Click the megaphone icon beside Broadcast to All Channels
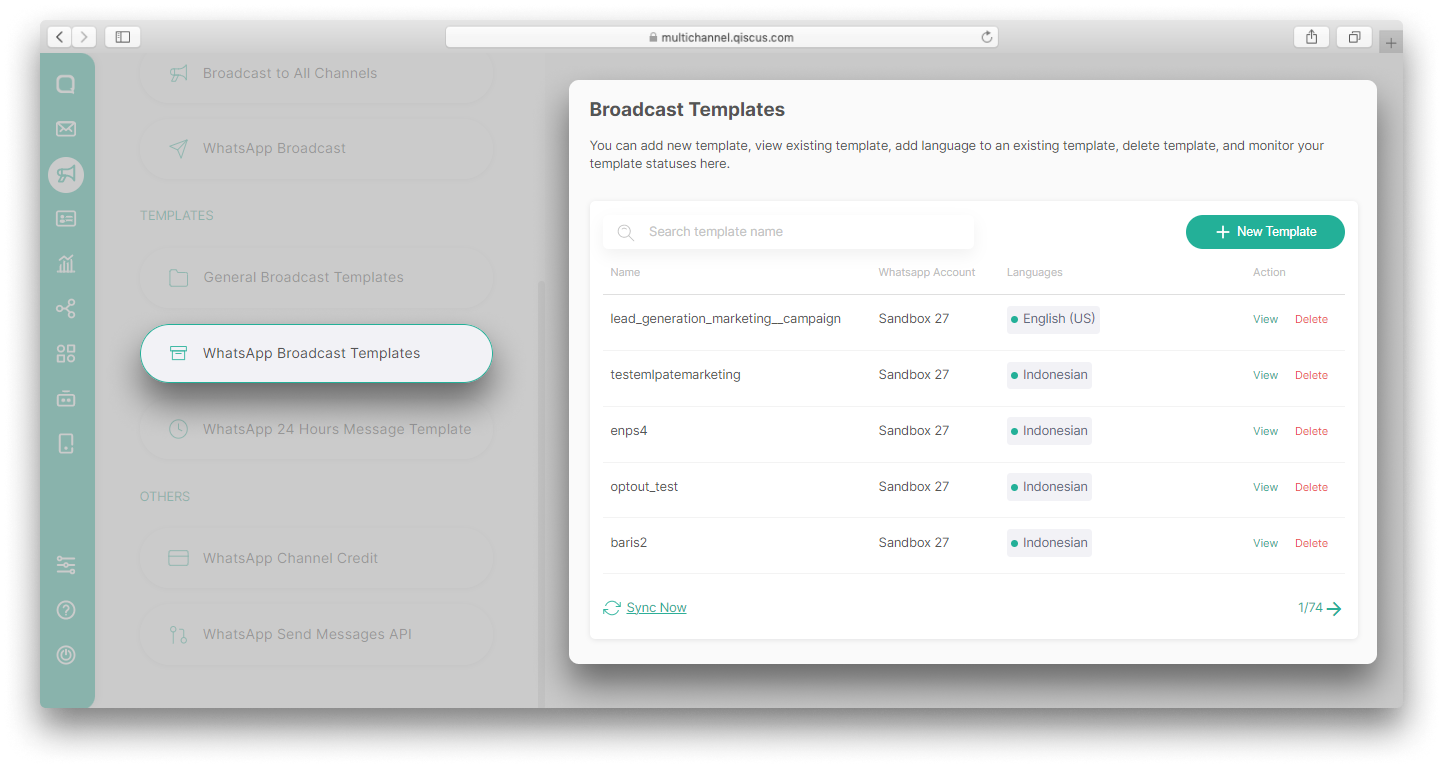The width and height of the screenshot is (1443, 768). click(x=179, y=73)
